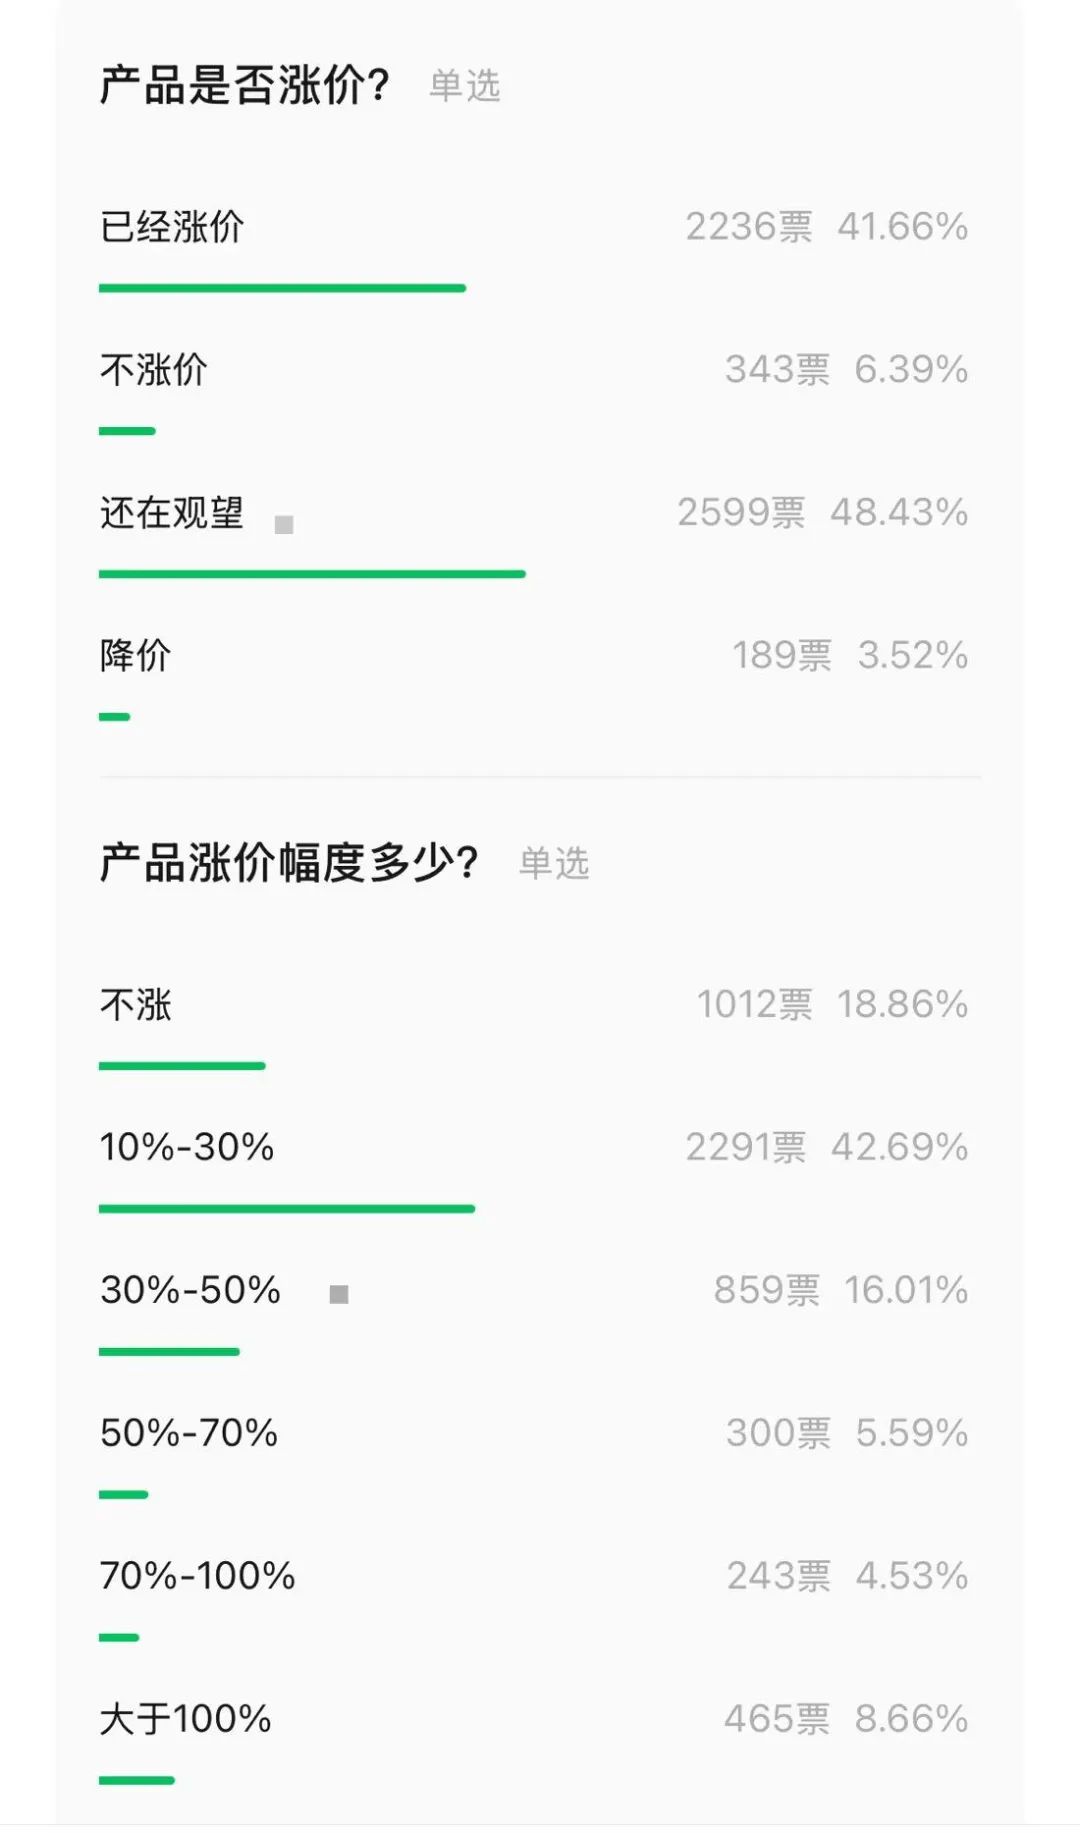Select the 70%-100% price increase option
The width and height of the screenshot is (1080, 1833).
click(x=198, y=1576)
